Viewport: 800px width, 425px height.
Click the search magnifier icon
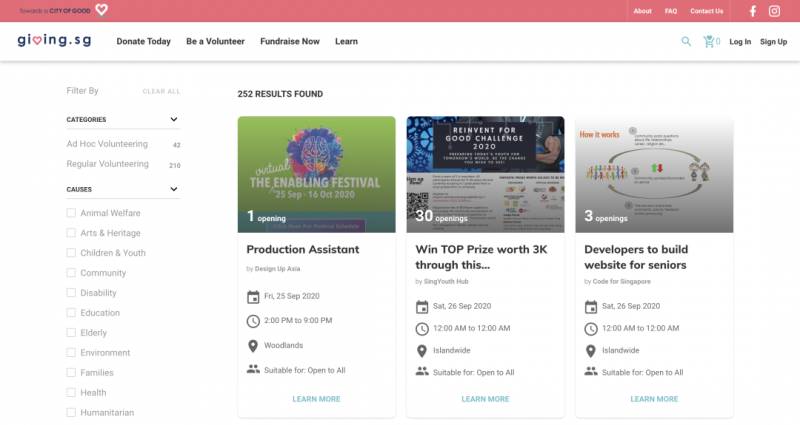[686, 42]
